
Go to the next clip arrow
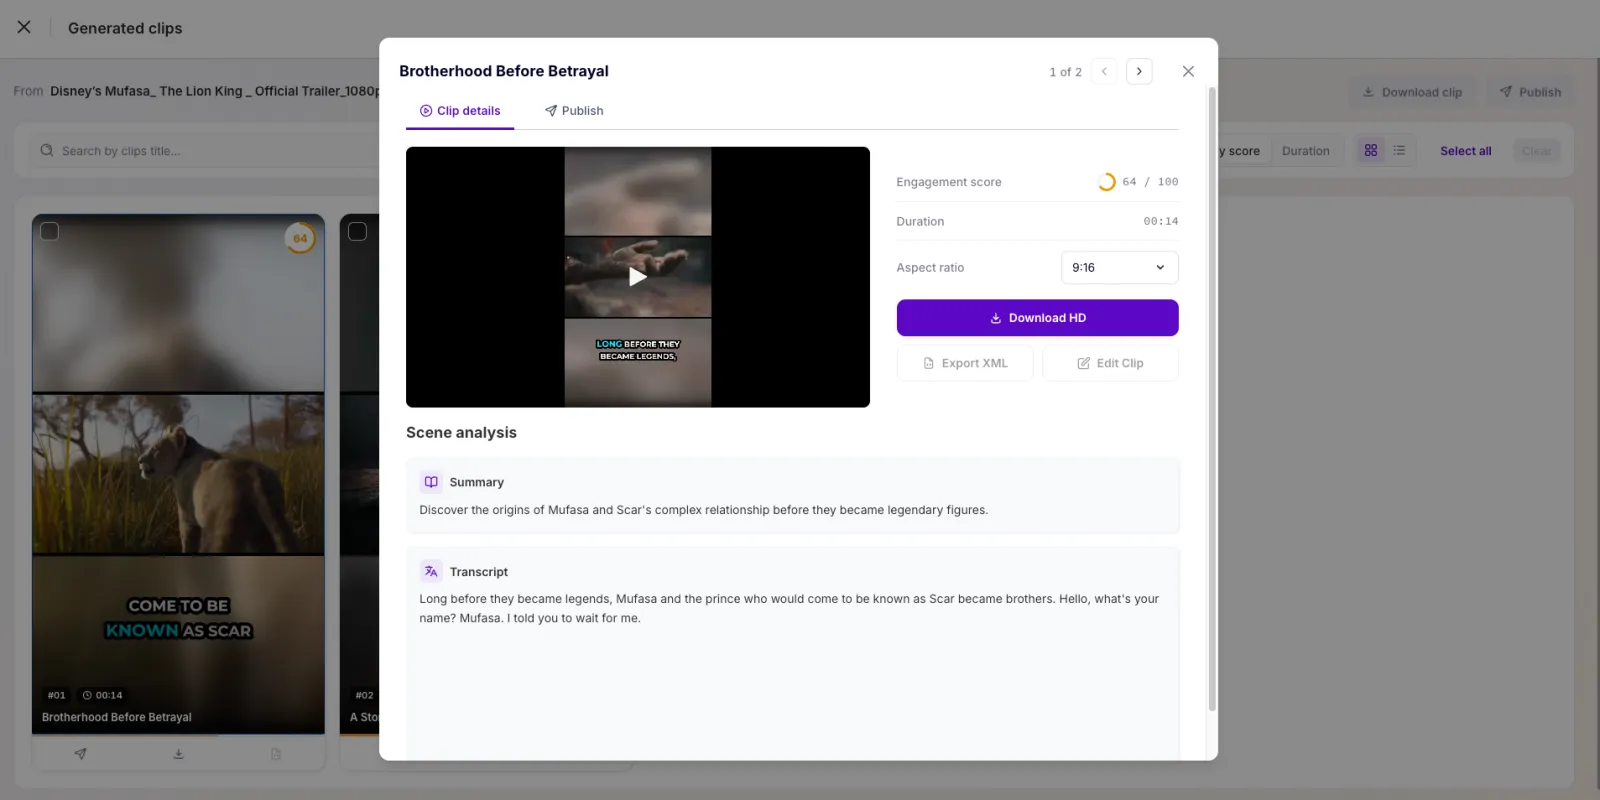[x=1139, y=71]
